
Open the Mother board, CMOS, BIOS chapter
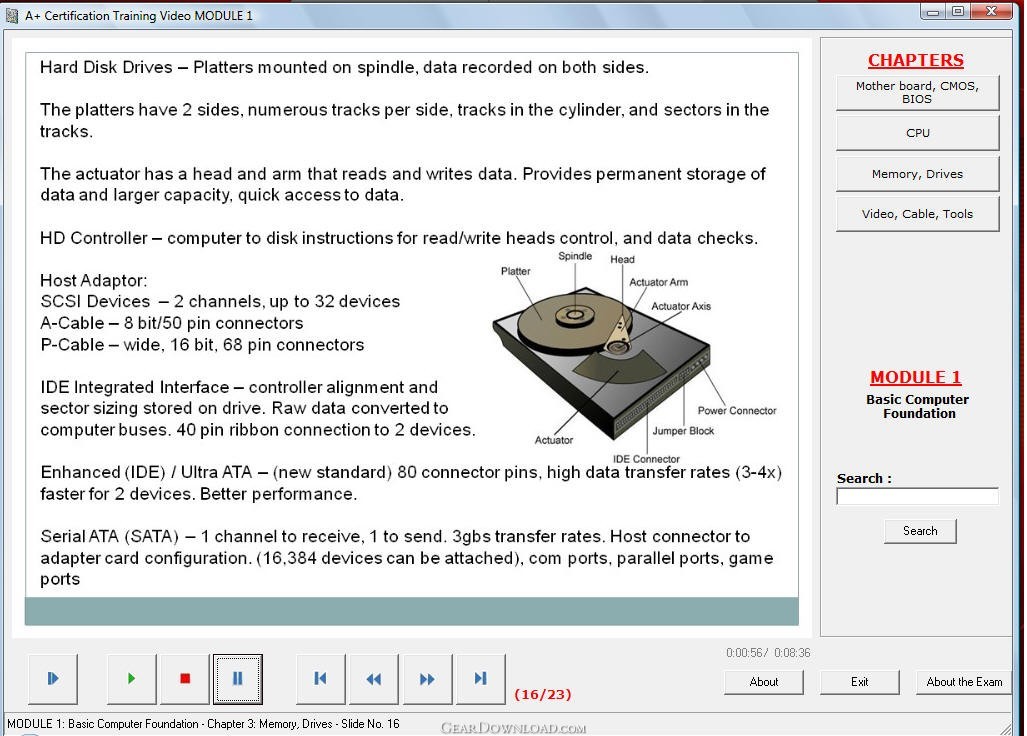[917, 93]
